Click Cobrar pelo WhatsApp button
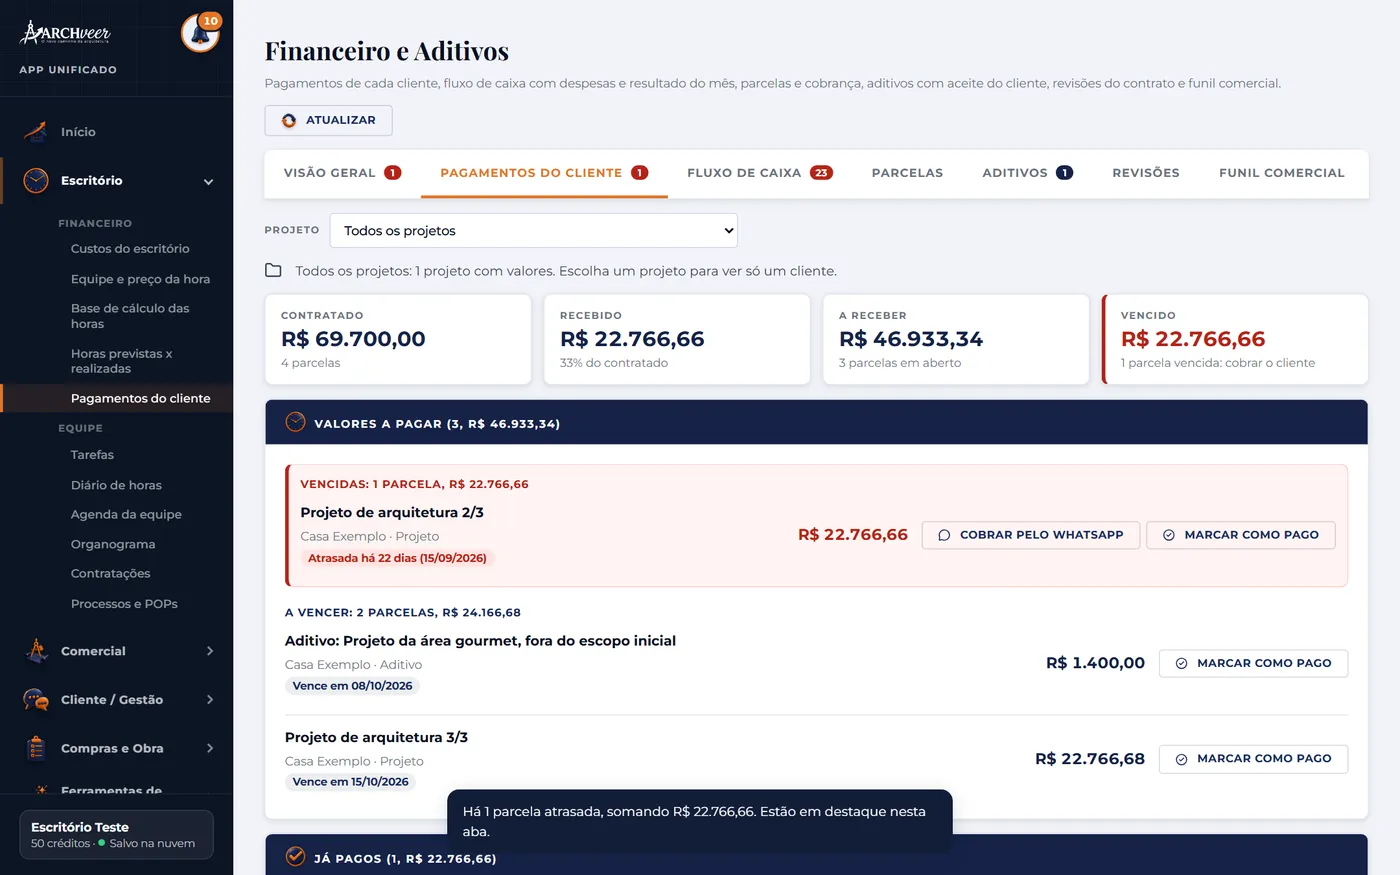This screenshot has width=1400, height=875. point(1031,535)
